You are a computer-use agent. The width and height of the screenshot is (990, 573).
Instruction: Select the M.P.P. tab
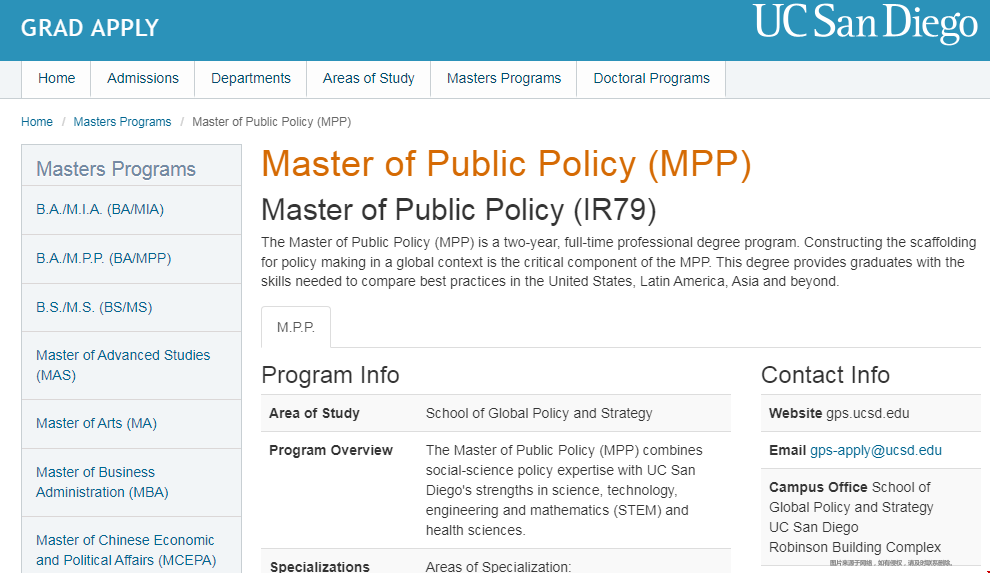(295, 327)
